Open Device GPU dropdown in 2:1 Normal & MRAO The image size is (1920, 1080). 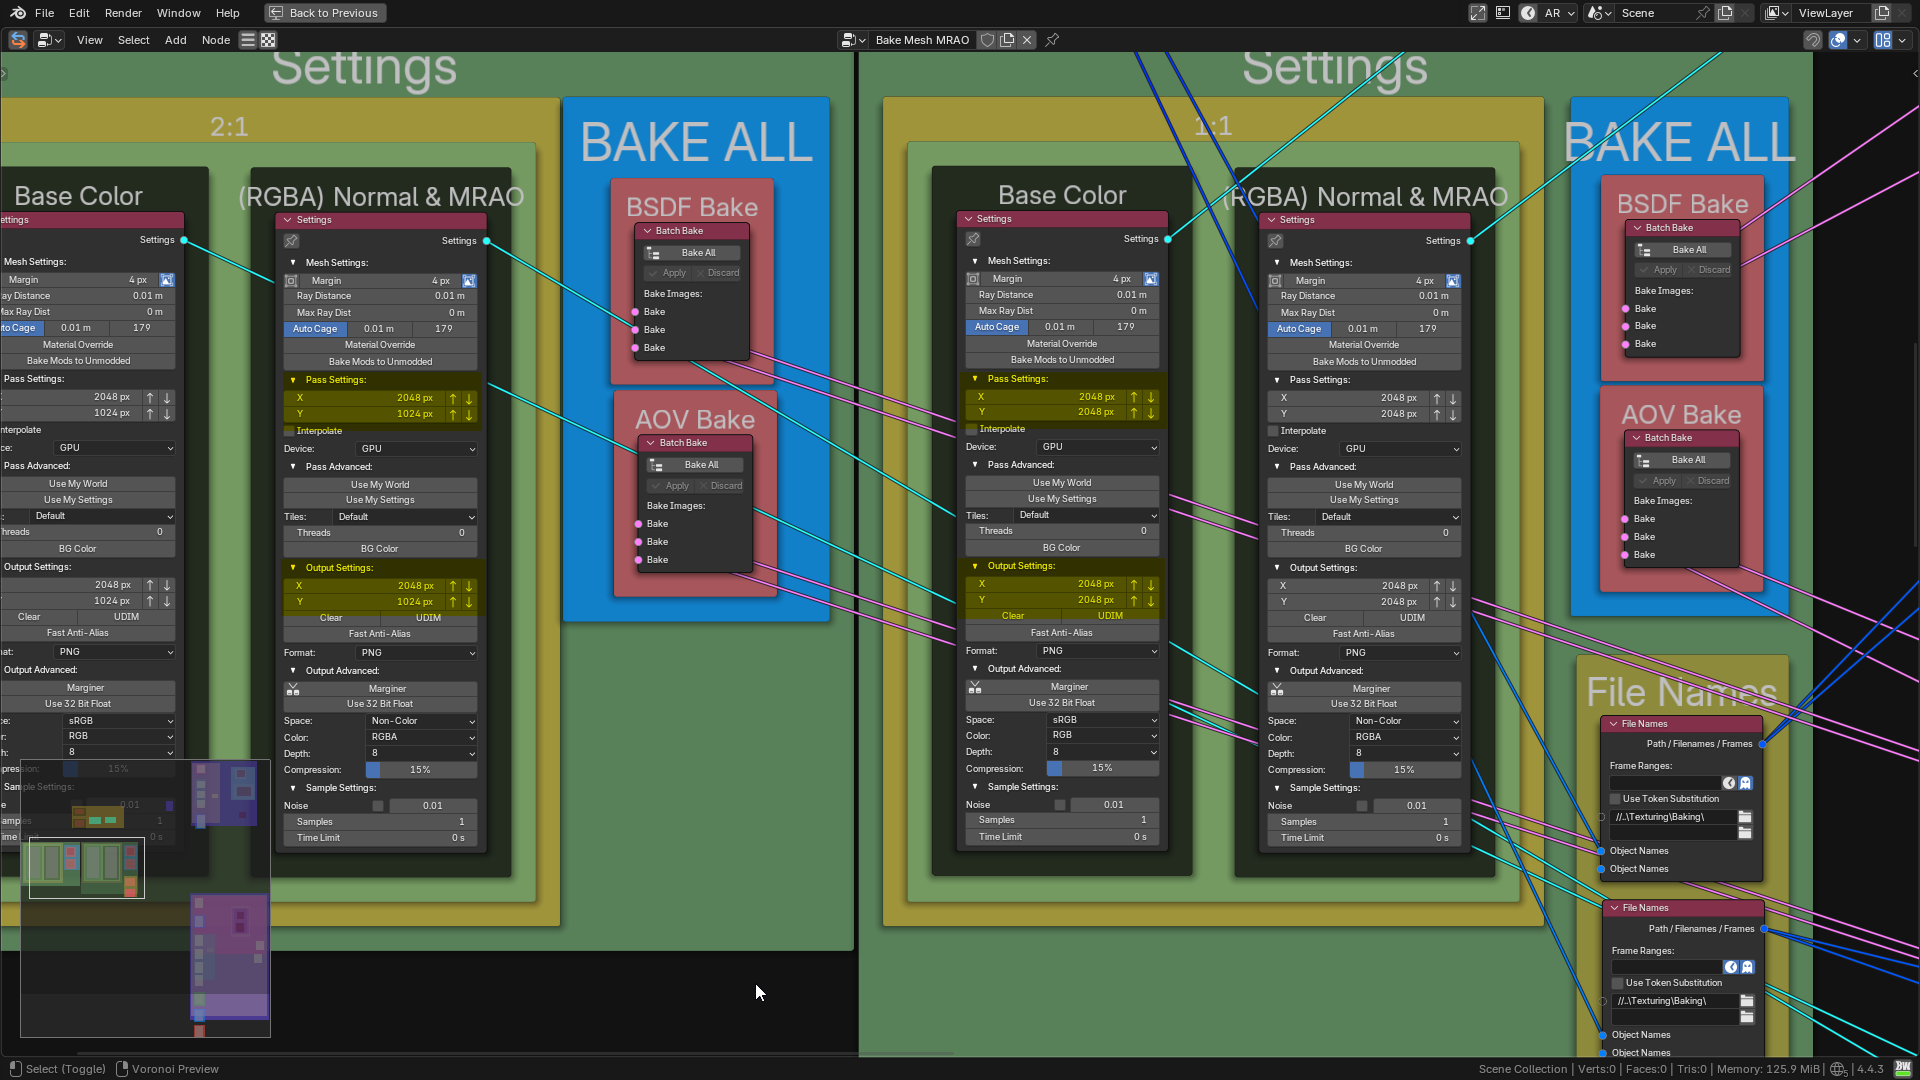tap(417, 449)
